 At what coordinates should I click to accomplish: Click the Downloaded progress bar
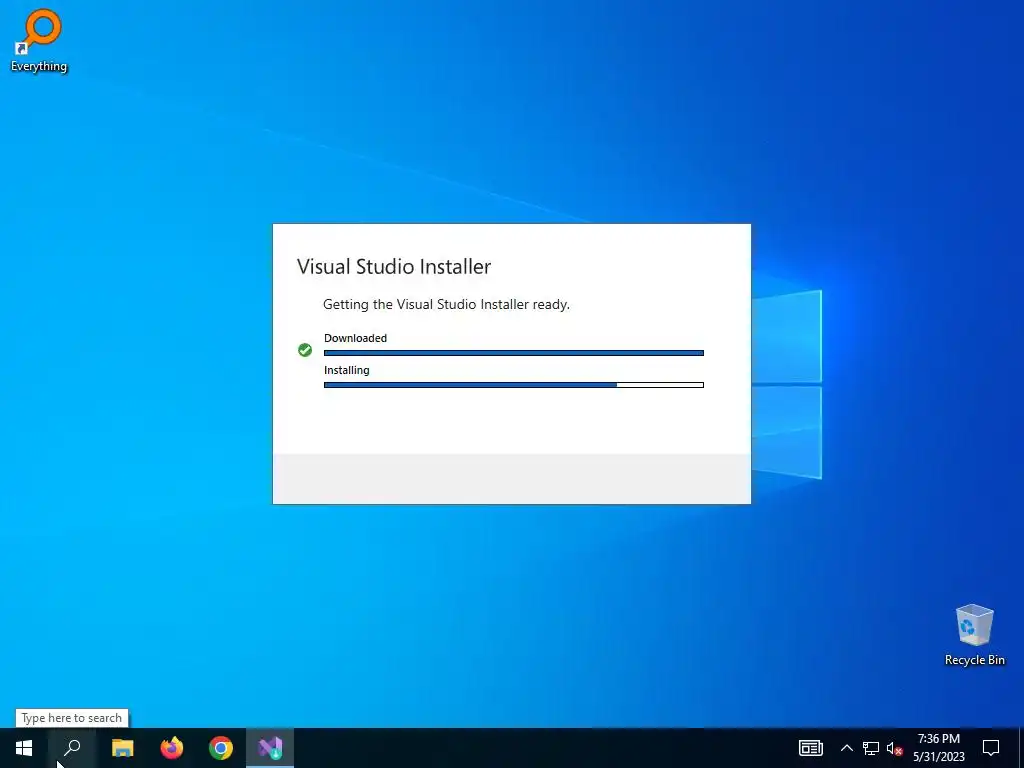pyautogui.click(x=514, y=353)
